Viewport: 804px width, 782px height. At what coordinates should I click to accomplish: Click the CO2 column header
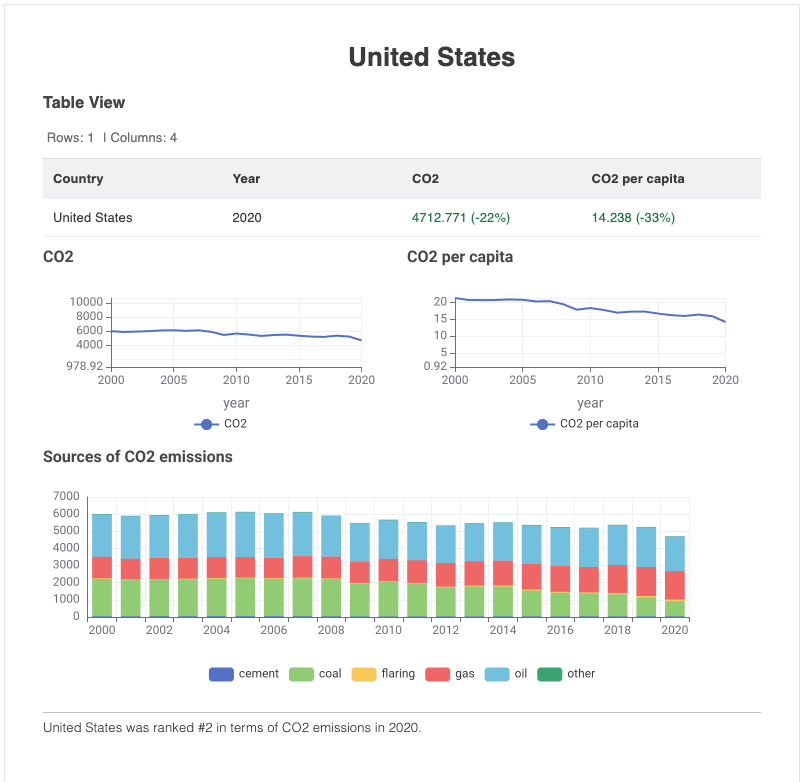tap(425, 178)
